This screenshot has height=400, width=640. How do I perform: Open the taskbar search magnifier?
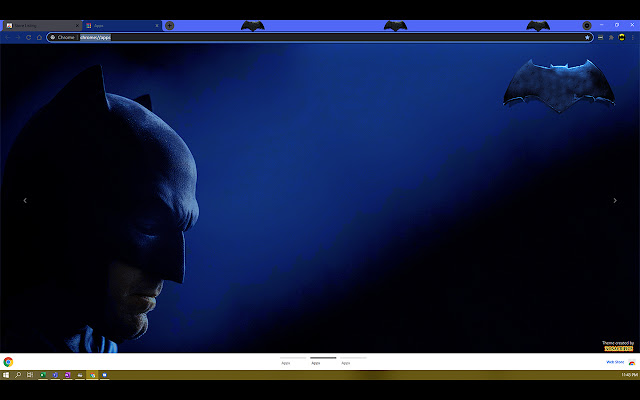(x=18, y=375)
